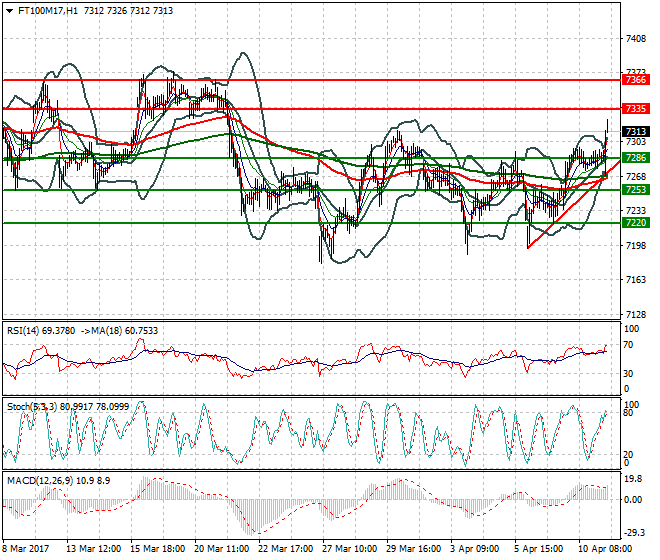Click the 7128 price scale value

tap(636, 315)
